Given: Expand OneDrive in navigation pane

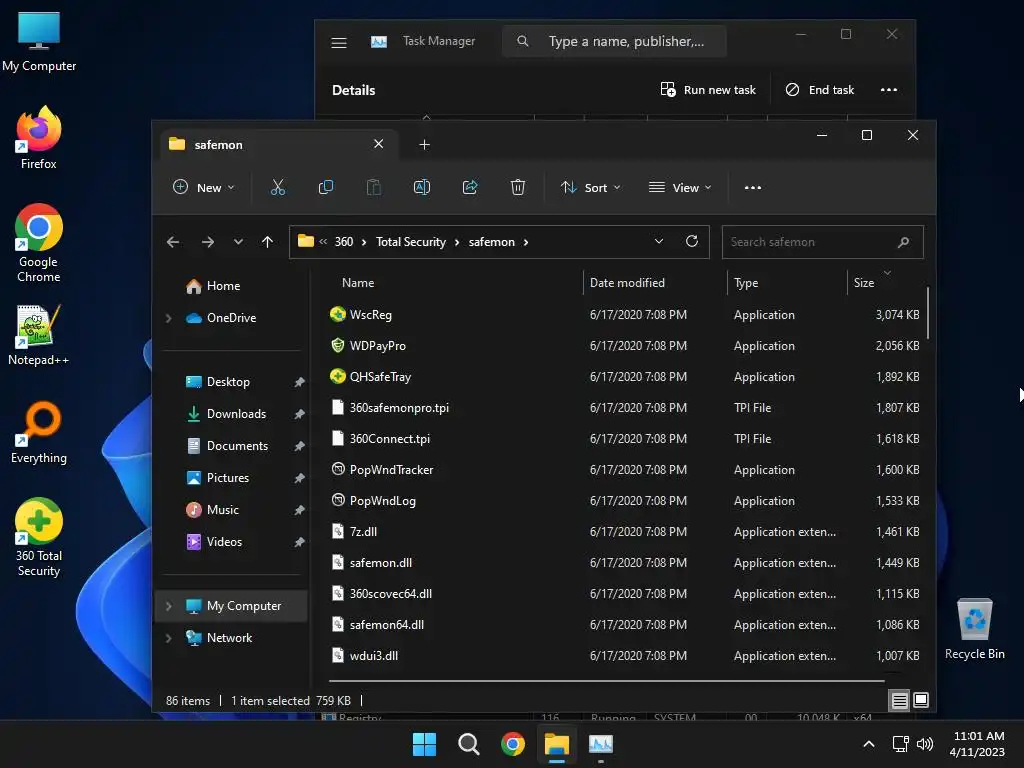Looking at the screenshot, I should tap(168, 318).
